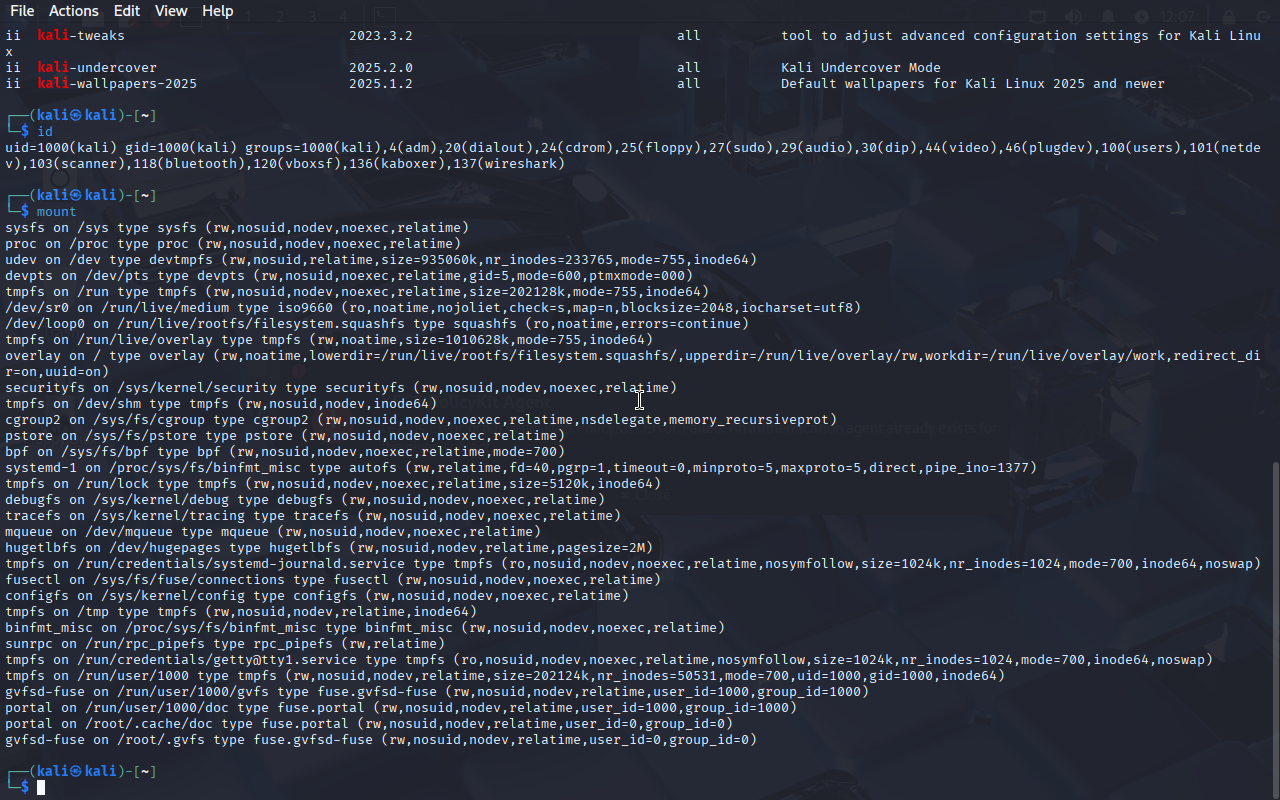Click the 'tmpfs on /run/user/1000' line
Screen dimensions: 1280x800
(505, 676)
